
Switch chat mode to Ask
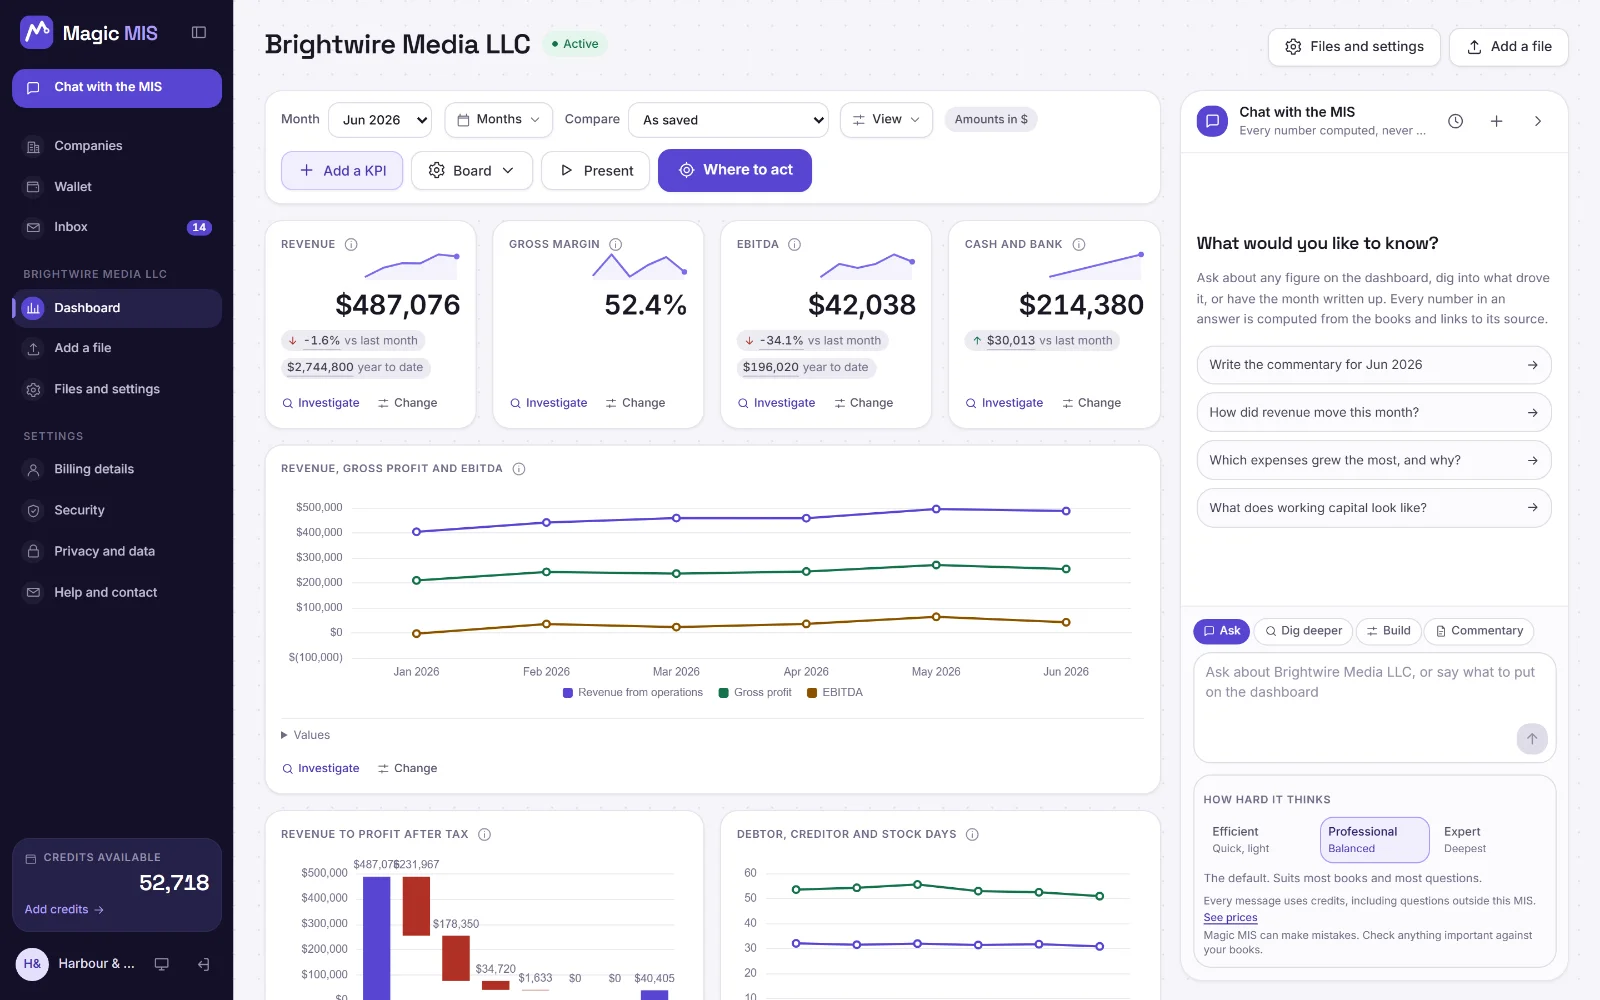tap(1221, 631)
